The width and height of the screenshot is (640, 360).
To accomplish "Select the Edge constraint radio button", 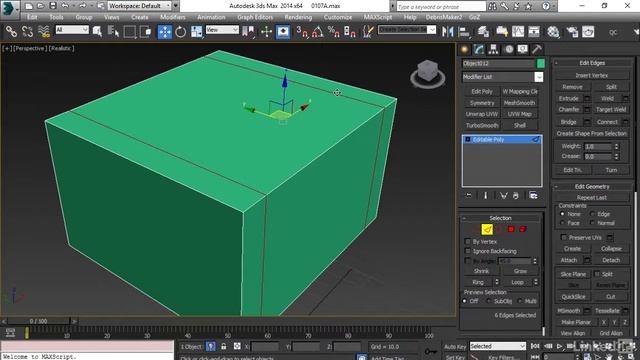I will click(x=592, y=214).
